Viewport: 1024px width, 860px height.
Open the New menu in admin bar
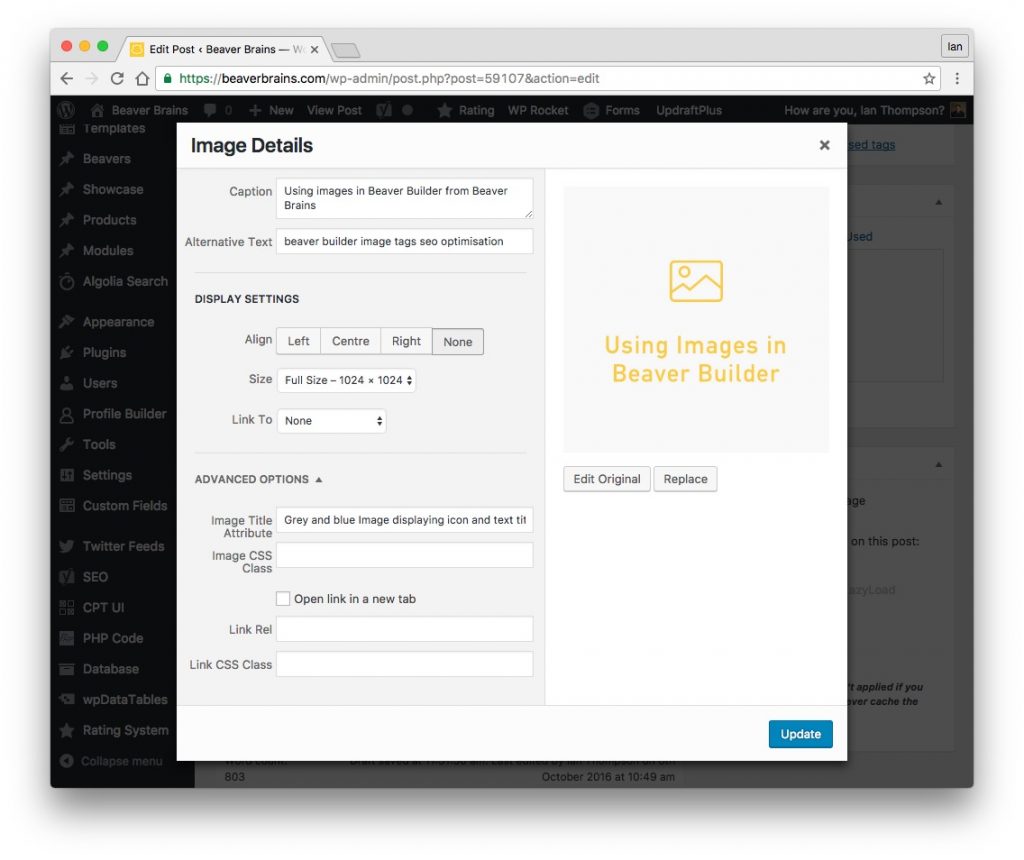point(271,110)
